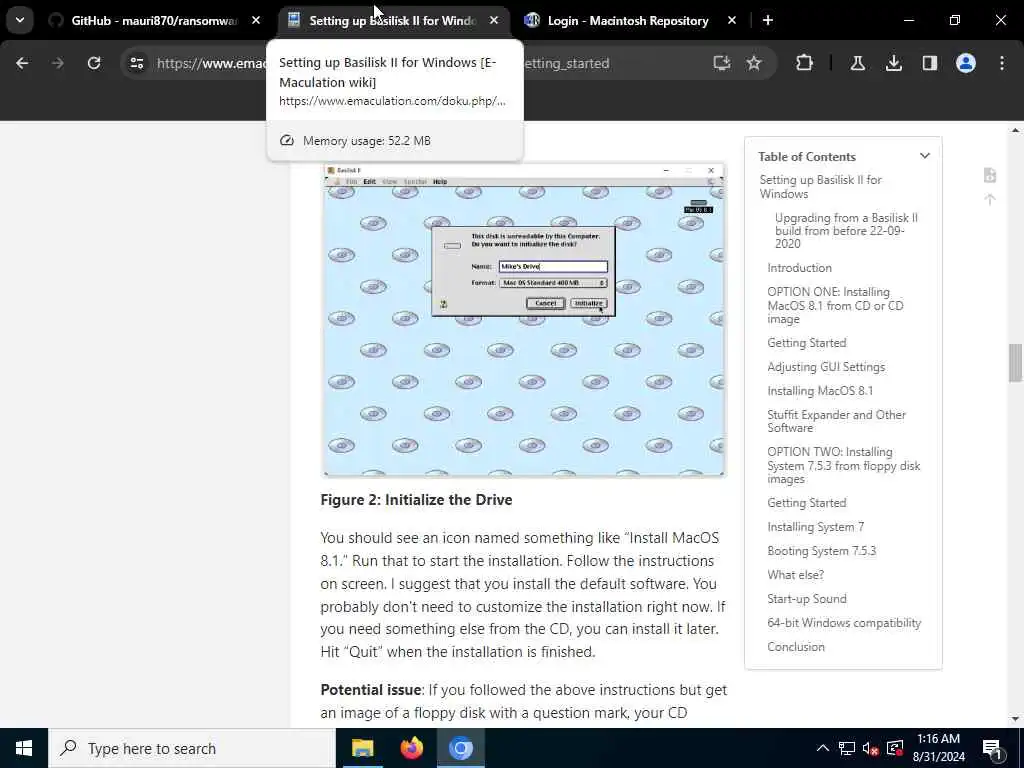Image resolution: width=1024 pixels, height=768 pixels.
Task: Click the back-to-top arrow icon
Action: [x=990, y=199]
